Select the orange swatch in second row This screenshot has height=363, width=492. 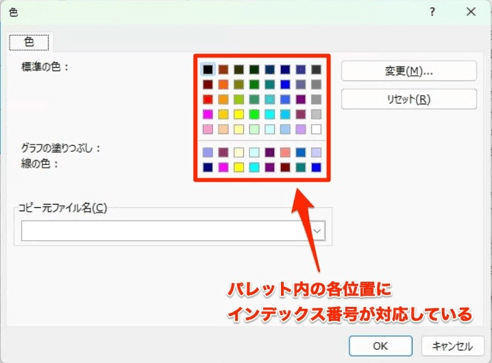[x=223, y=84]
